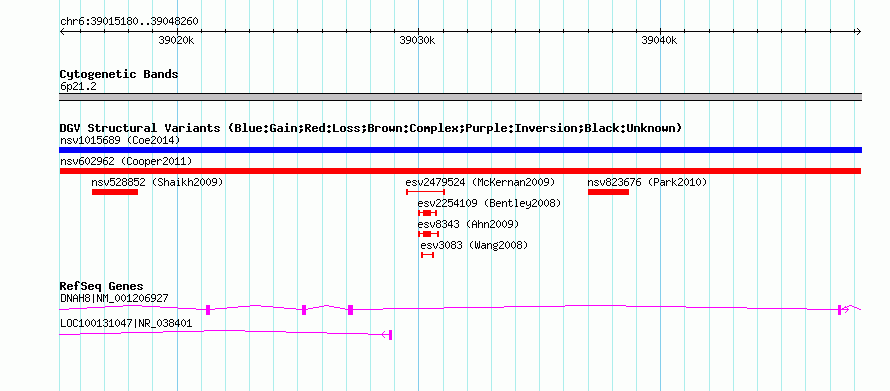Screen dimensions: 890x391
Task: Click the LOC100131047|NR_038401 gene label
Action: tap(126, 323)
